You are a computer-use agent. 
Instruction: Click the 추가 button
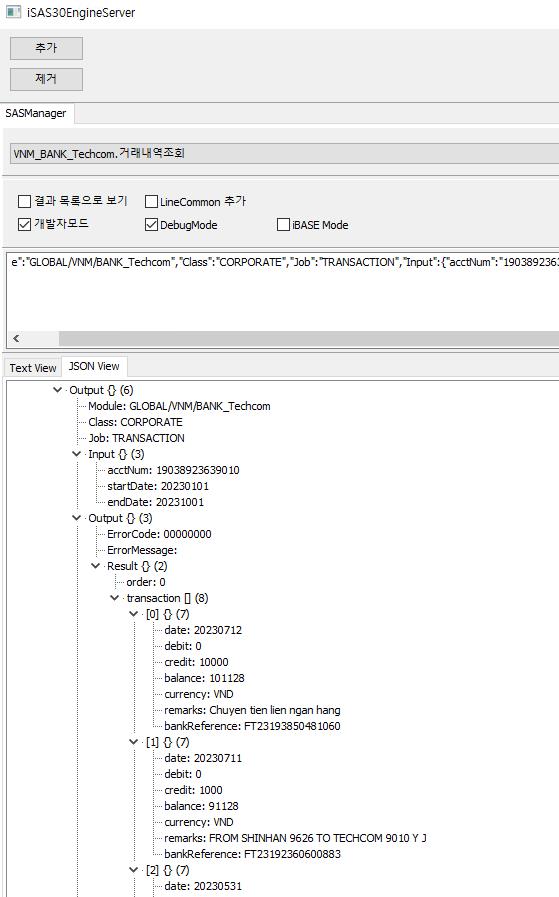46,48
